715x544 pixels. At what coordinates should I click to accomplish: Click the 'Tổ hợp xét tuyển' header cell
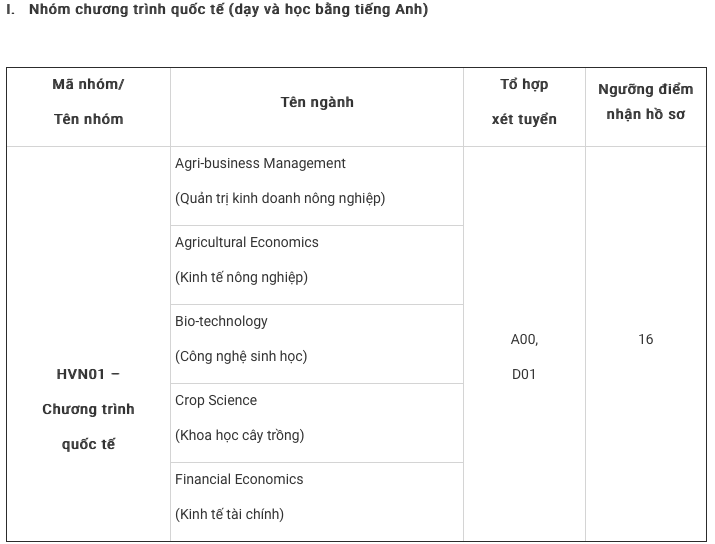[524, 102]
